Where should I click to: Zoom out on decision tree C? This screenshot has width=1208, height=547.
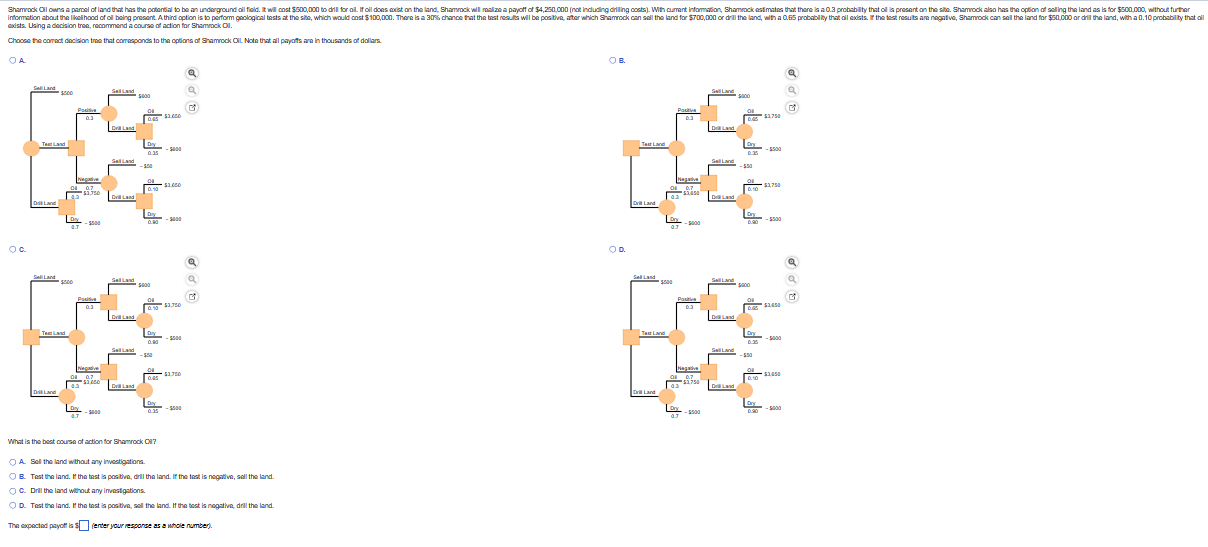pyautogui.click(x=192, y=280)
